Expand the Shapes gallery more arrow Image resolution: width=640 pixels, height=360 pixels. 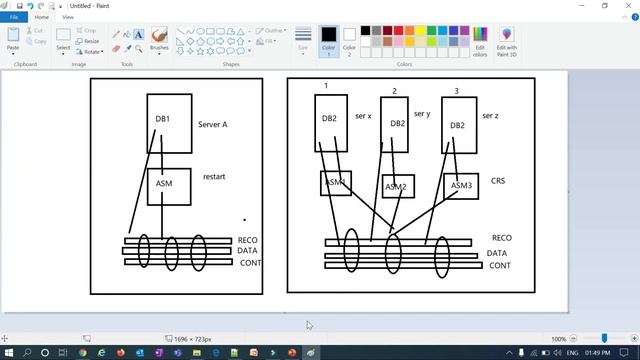click(x=249, y=51)
